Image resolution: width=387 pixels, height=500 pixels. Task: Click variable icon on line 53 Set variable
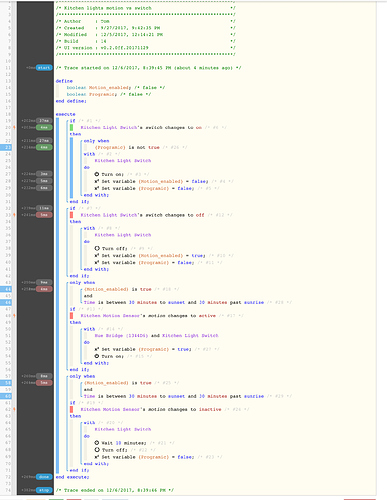point(97,349)
